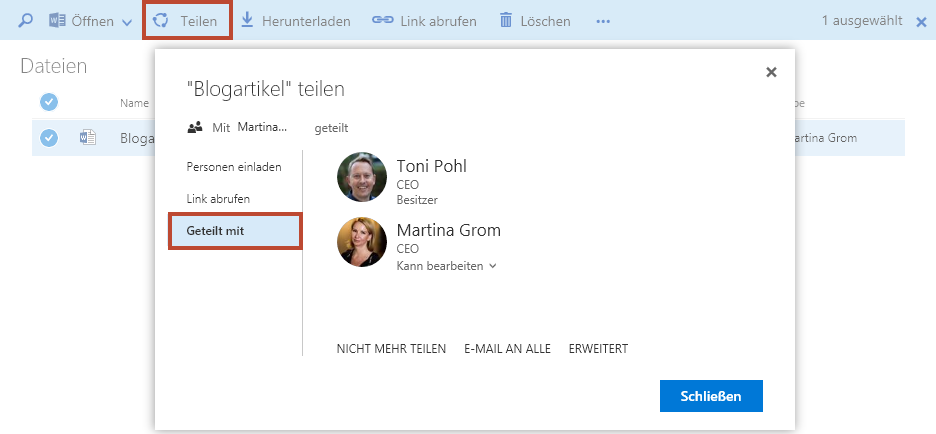Toggle the select-all checkmark in header
Image resolution: width=936 pixels, height=434 pixels.
pos(48,102)
